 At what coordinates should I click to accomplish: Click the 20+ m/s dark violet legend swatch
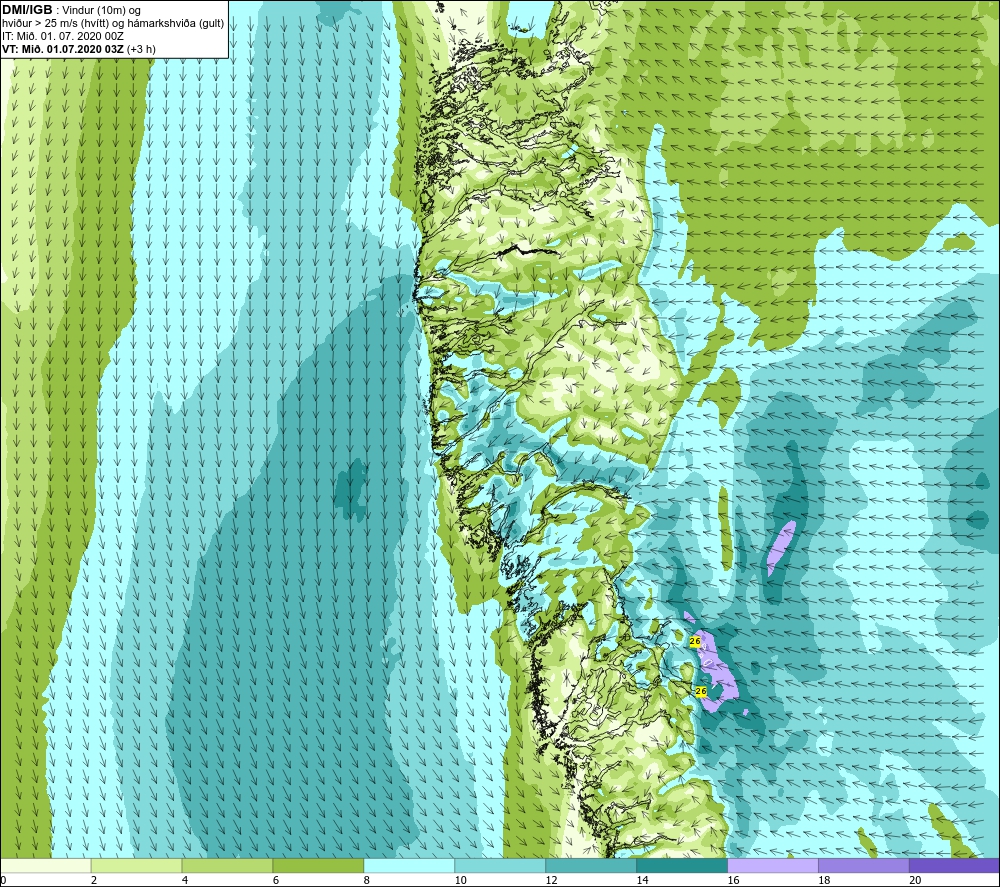tap(954, 866)
